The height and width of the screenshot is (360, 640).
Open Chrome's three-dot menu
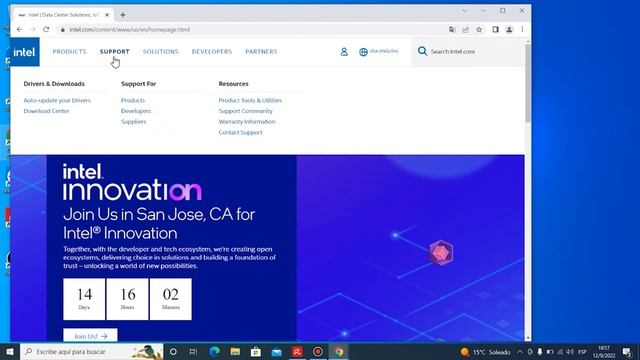(522, 29)
